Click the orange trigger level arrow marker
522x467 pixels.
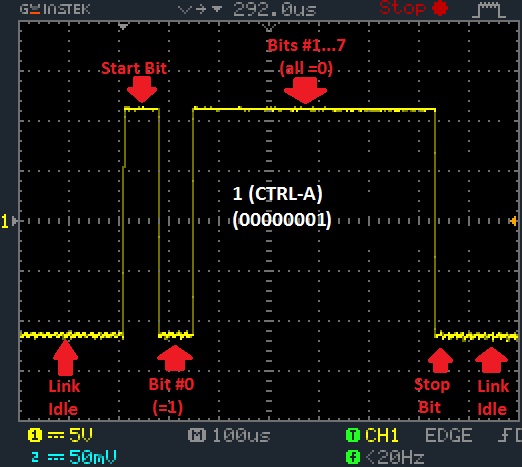(x=513, y=221)
